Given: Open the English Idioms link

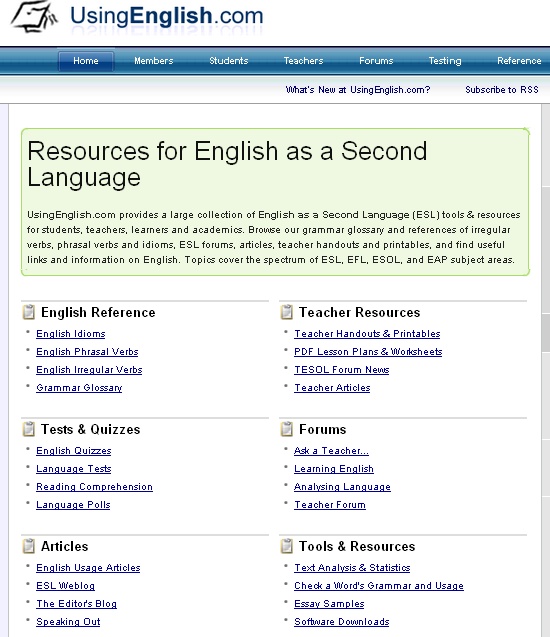Looking at the screenshot, I should [x=71, y=334].
